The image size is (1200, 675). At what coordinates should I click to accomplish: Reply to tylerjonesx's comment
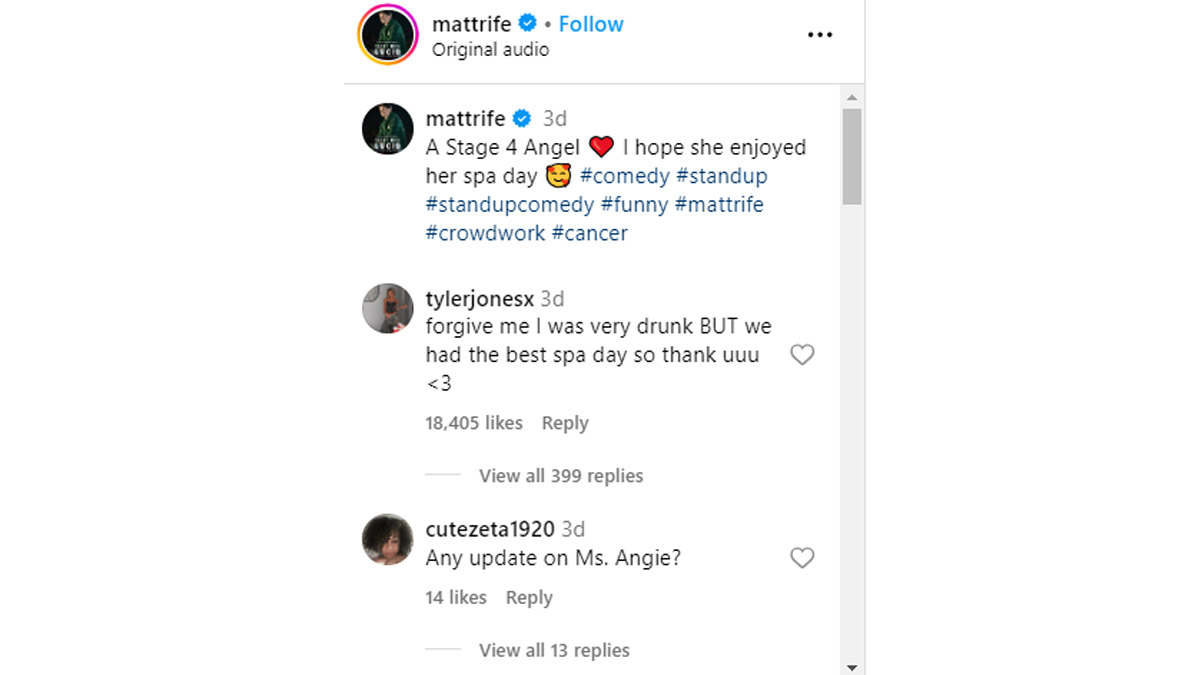[x=565, y=423]
